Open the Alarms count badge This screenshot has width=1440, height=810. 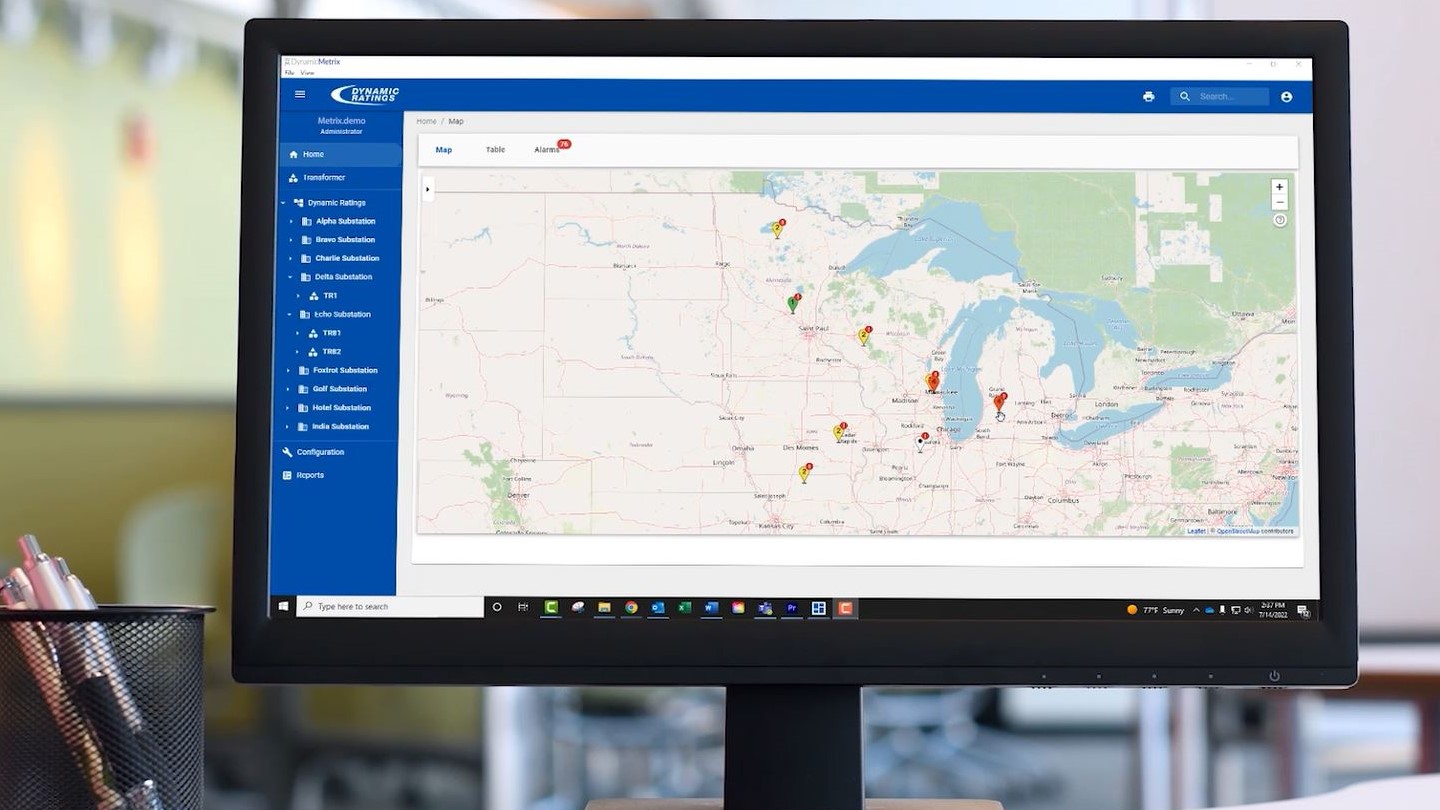tap(564, 144)
